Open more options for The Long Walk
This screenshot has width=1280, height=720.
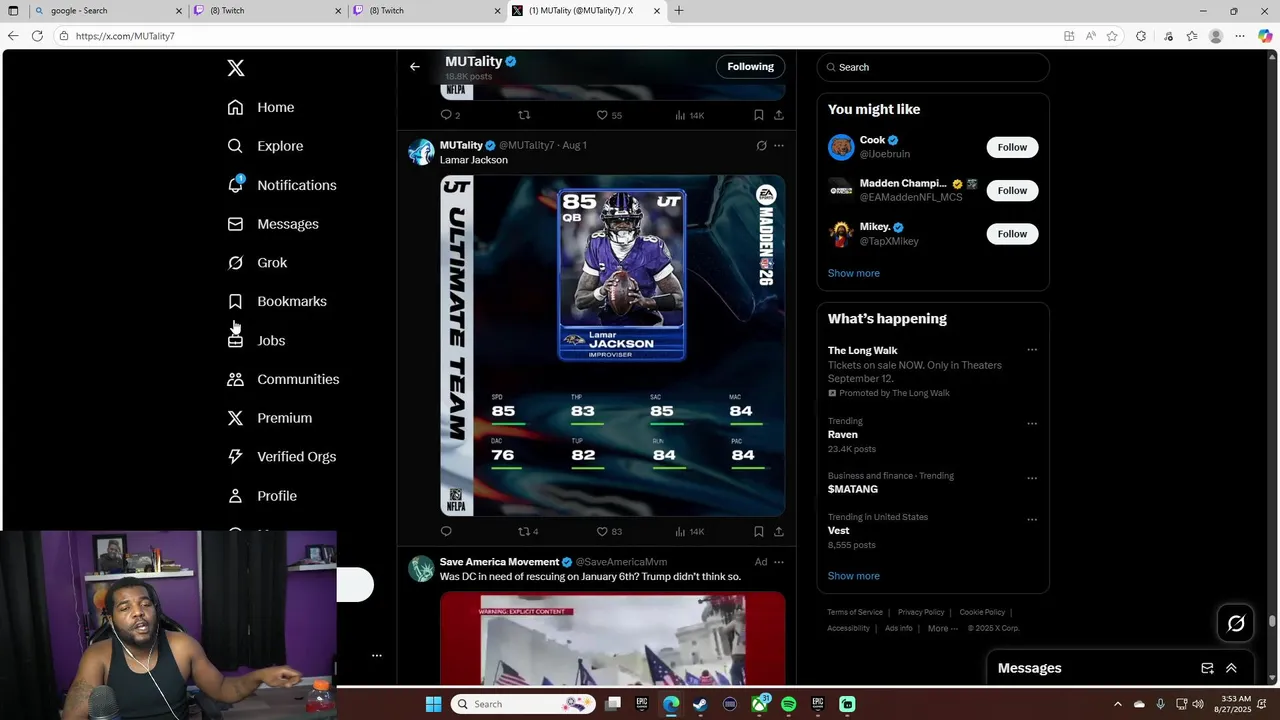(1032, 350)
